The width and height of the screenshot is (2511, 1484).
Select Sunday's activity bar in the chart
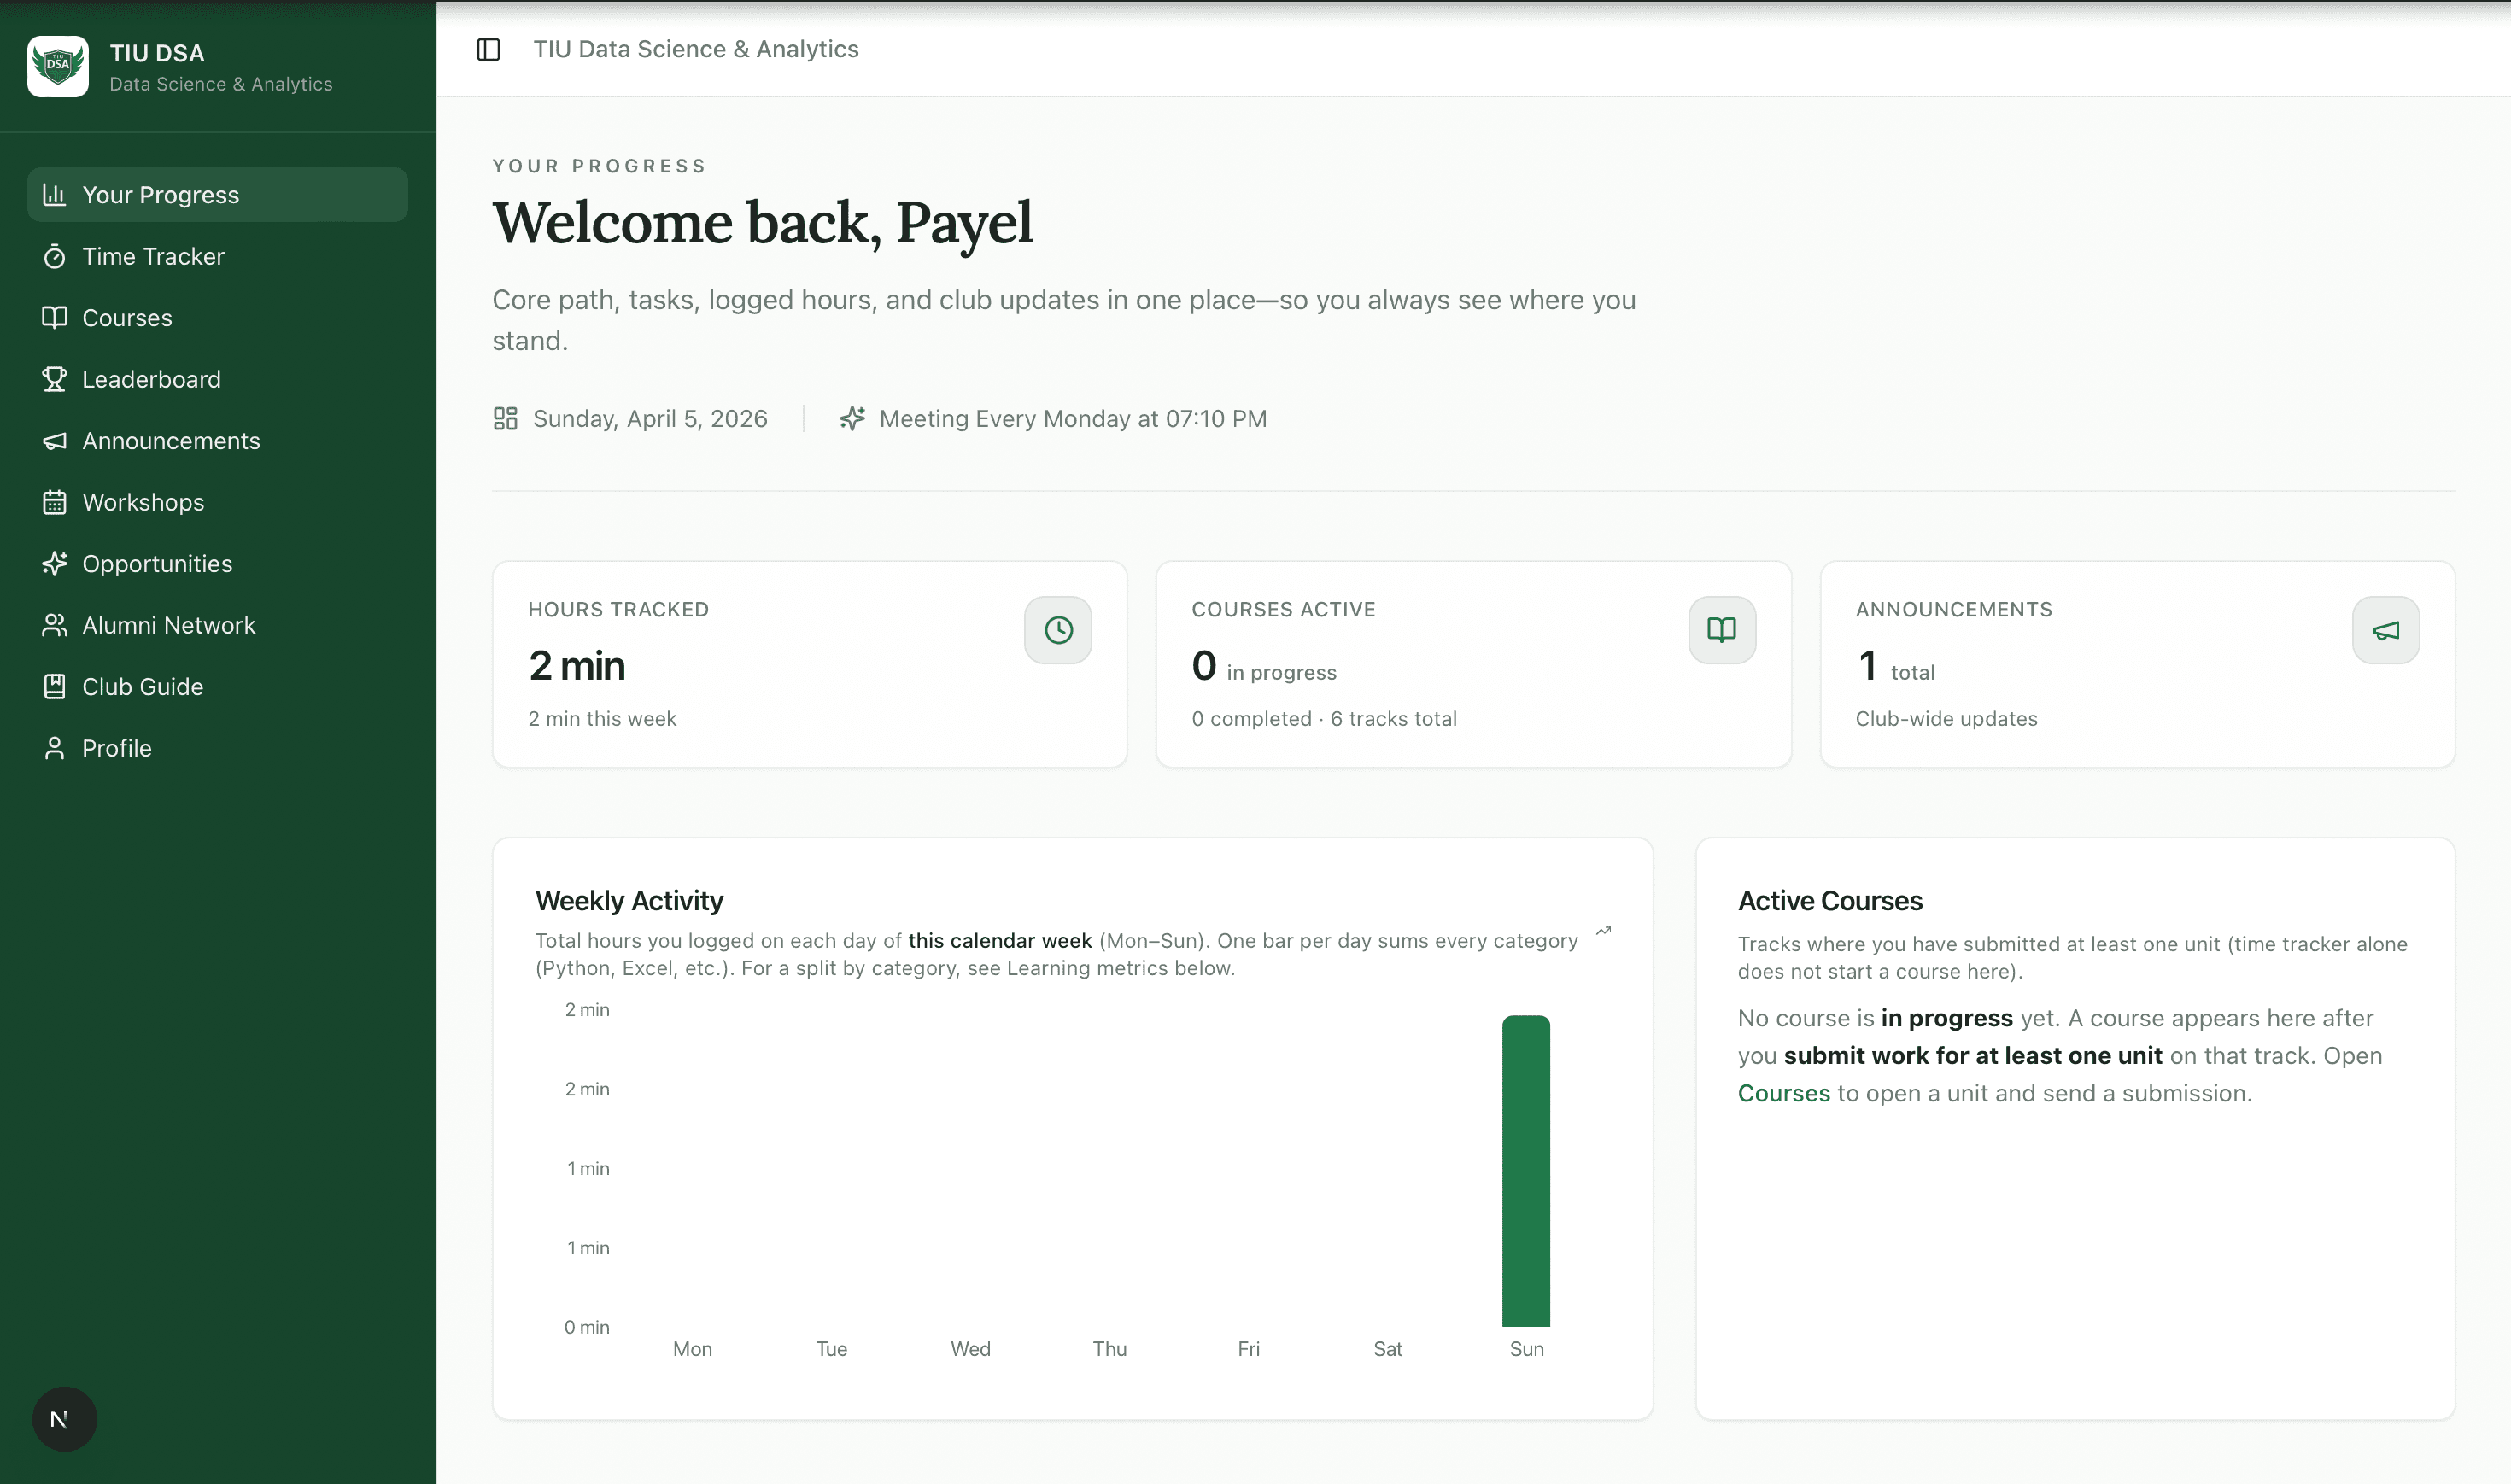[1526, 1170]
